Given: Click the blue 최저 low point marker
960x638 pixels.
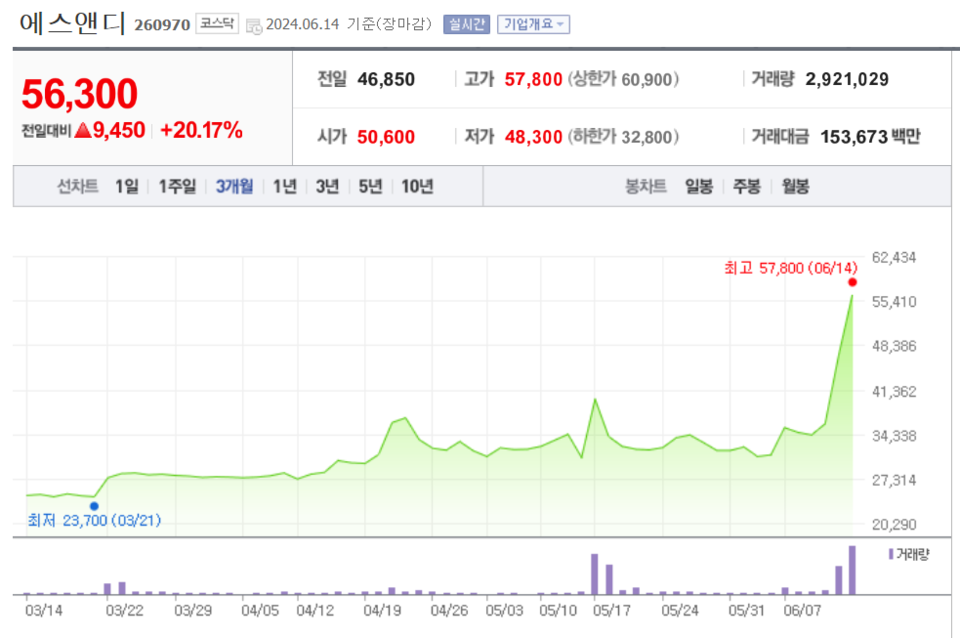Looking at the screenshot, I should click(94, 506).
